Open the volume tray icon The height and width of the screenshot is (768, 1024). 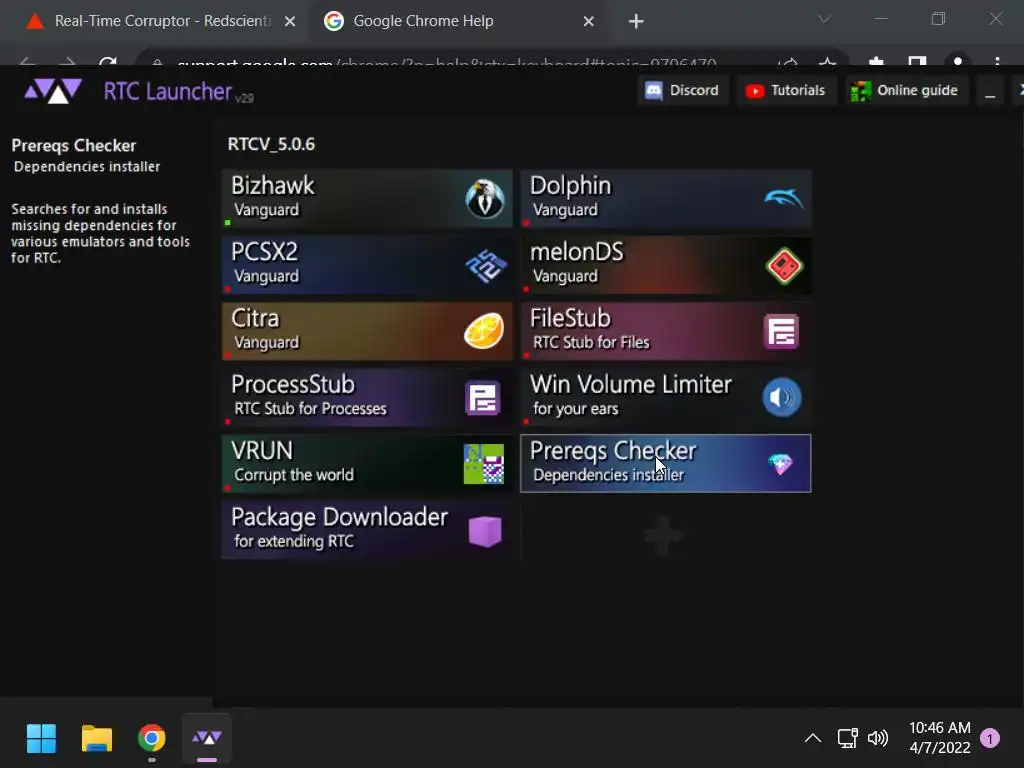tap(878, 738)
